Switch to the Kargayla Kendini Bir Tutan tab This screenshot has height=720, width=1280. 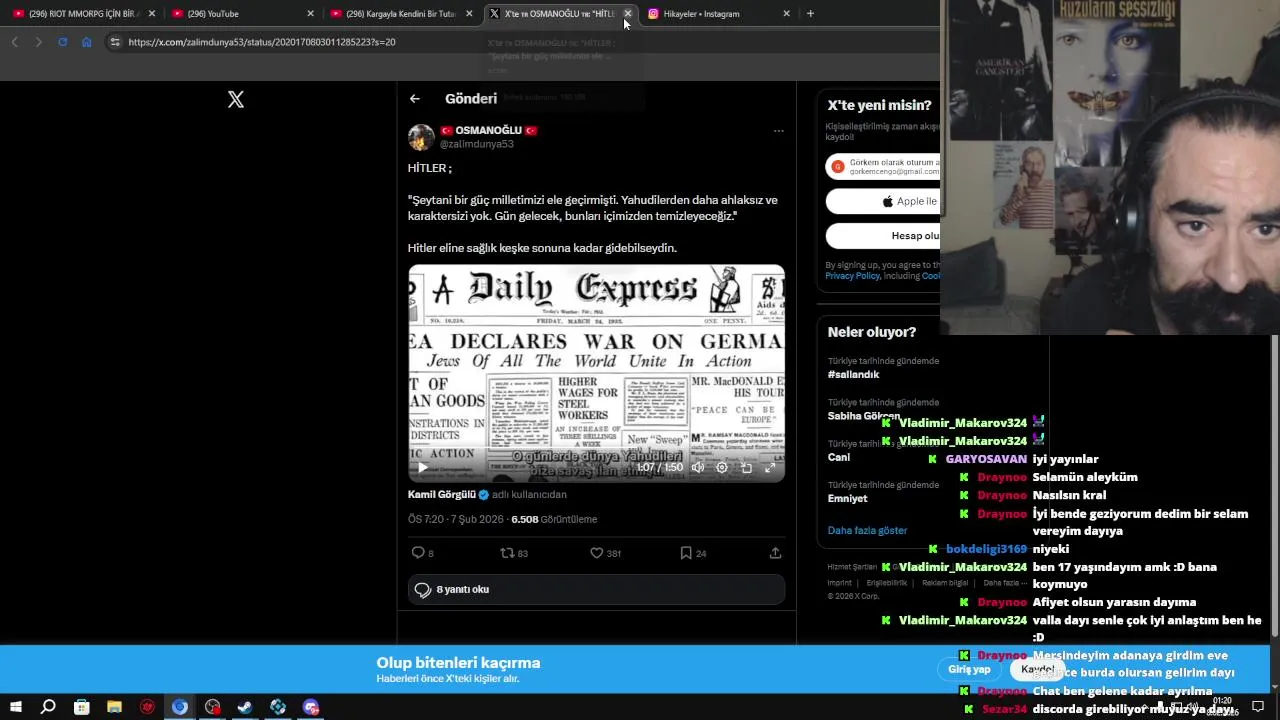coord(400,14)
